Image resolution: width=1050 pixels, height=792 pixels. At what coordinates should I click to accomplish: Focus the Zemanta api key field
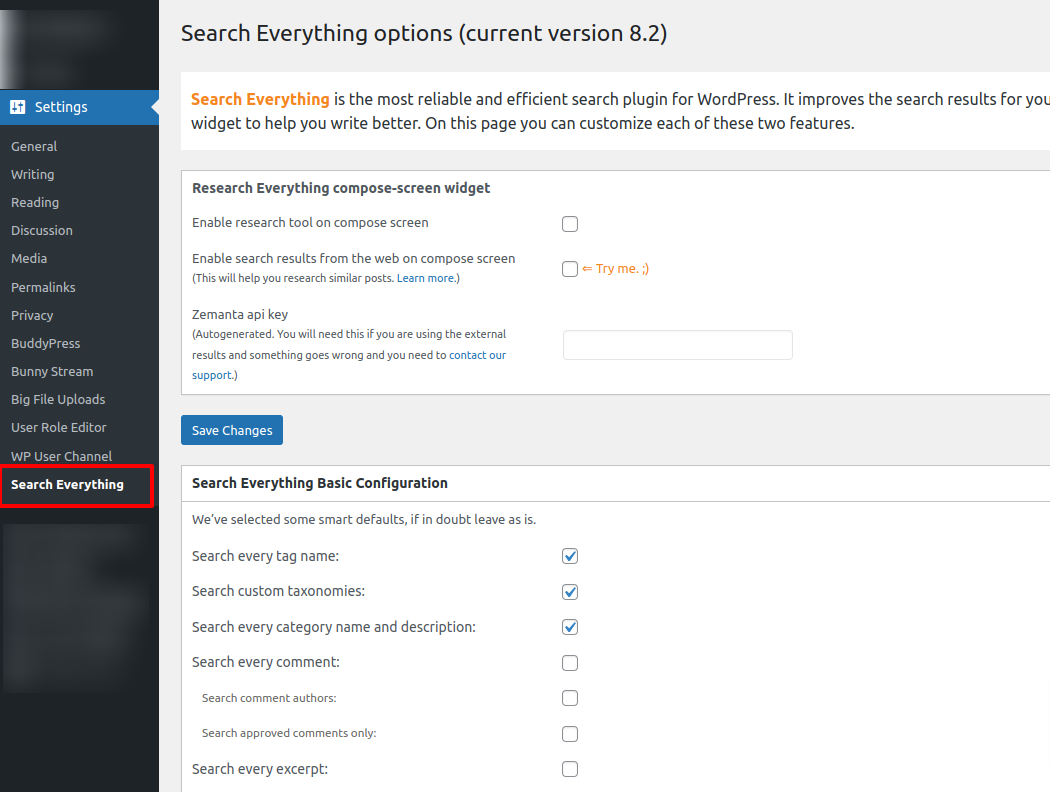pos(678,345)
